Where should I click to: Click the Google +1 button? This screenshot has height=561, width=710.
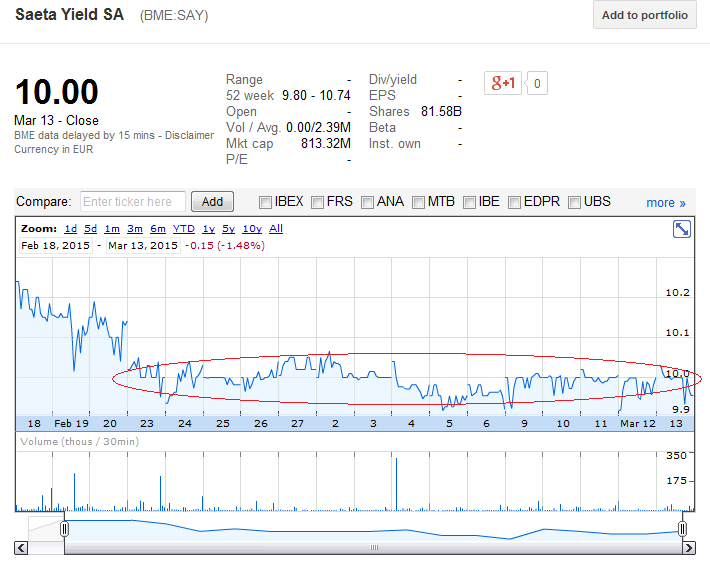coord(503,83)
